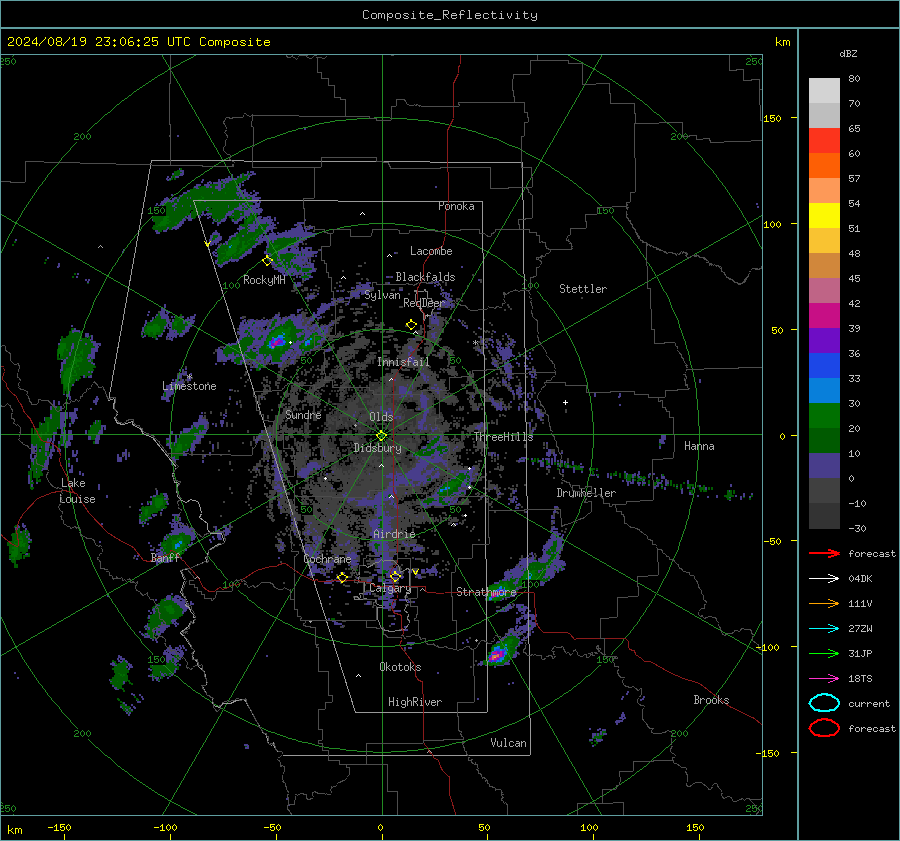The height and width of the screenshot is (841, 900).
Task: Click the white plus marker west of Hanna
Action: pyautogui.click(x=565, y=402)
